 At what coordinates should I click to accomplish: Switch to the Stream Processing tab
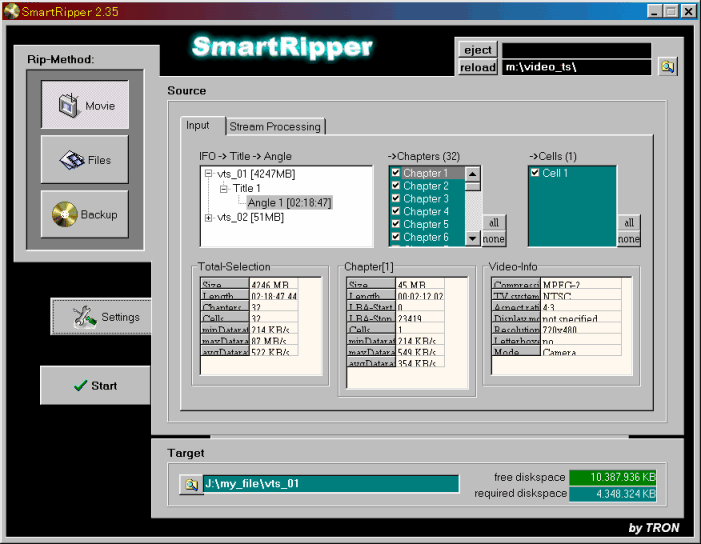click(x=275, y=127)
